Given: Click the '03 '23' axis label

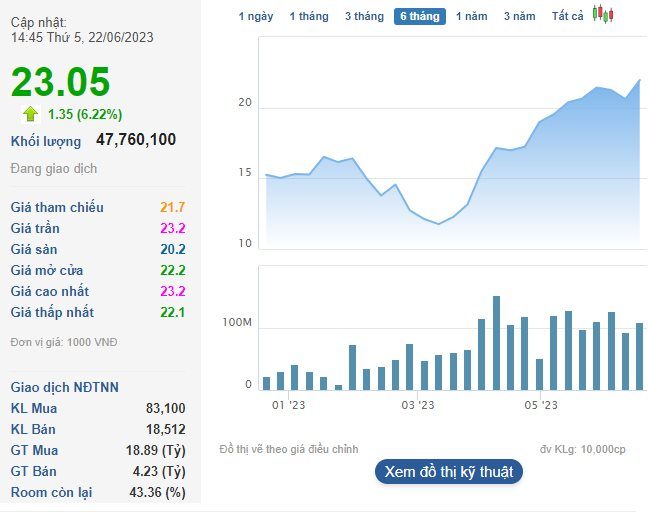Looking at the screenshot, I should pyautogui.click(x=418, y=405).
